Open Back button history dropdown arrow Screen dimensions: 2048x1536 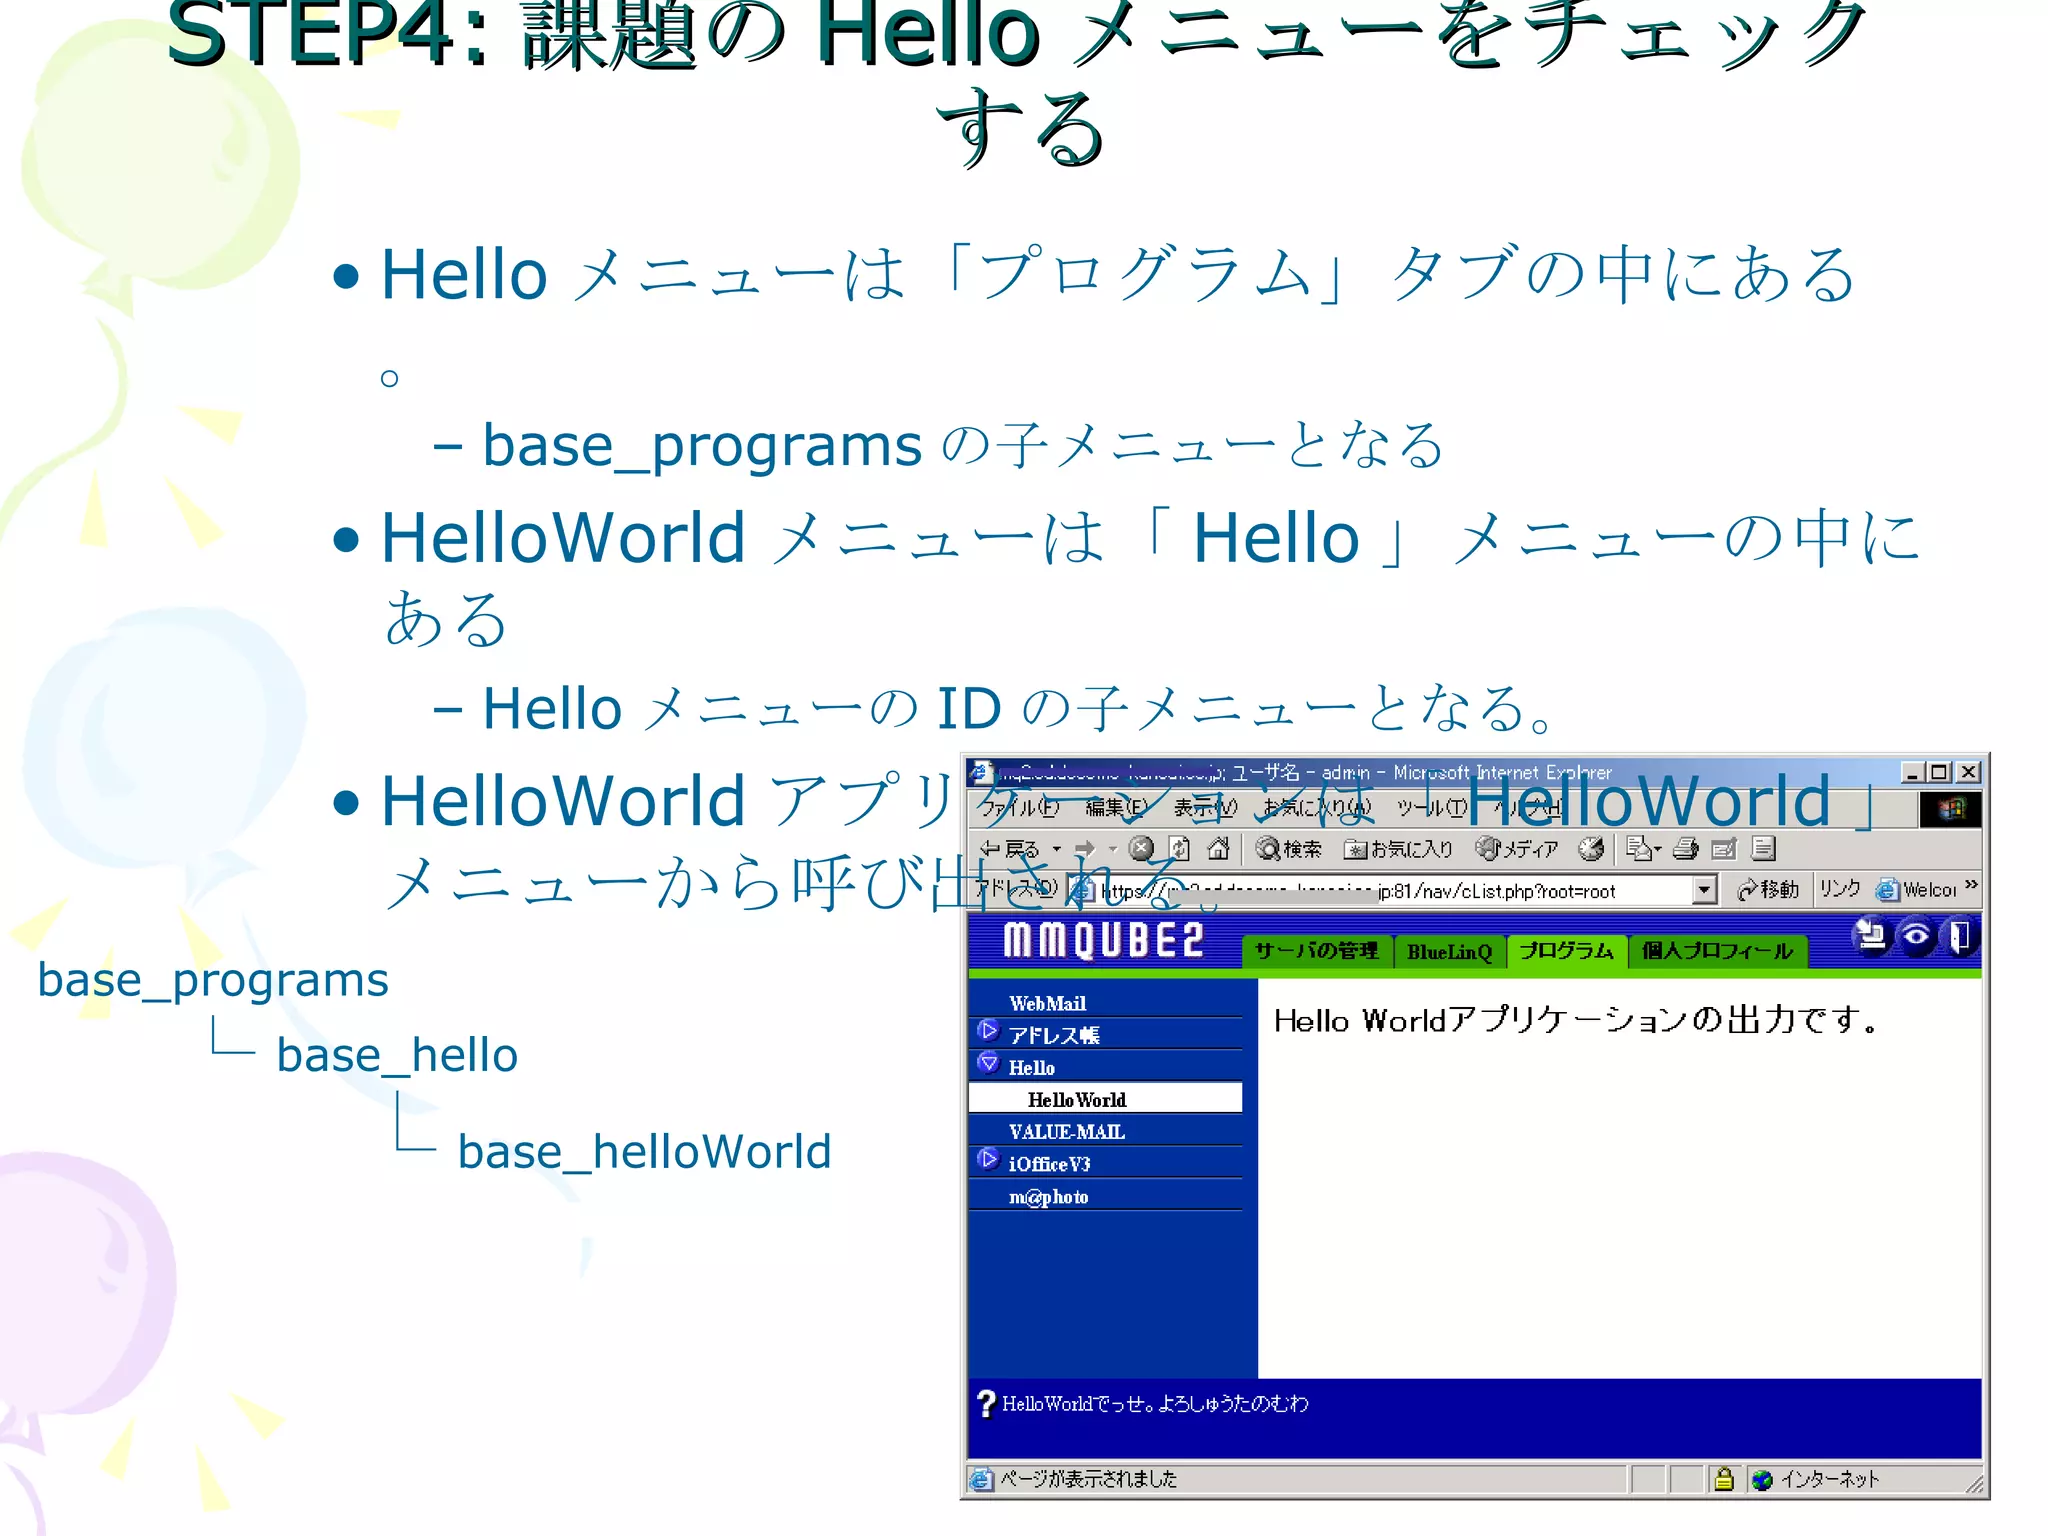pos(1057,849)
